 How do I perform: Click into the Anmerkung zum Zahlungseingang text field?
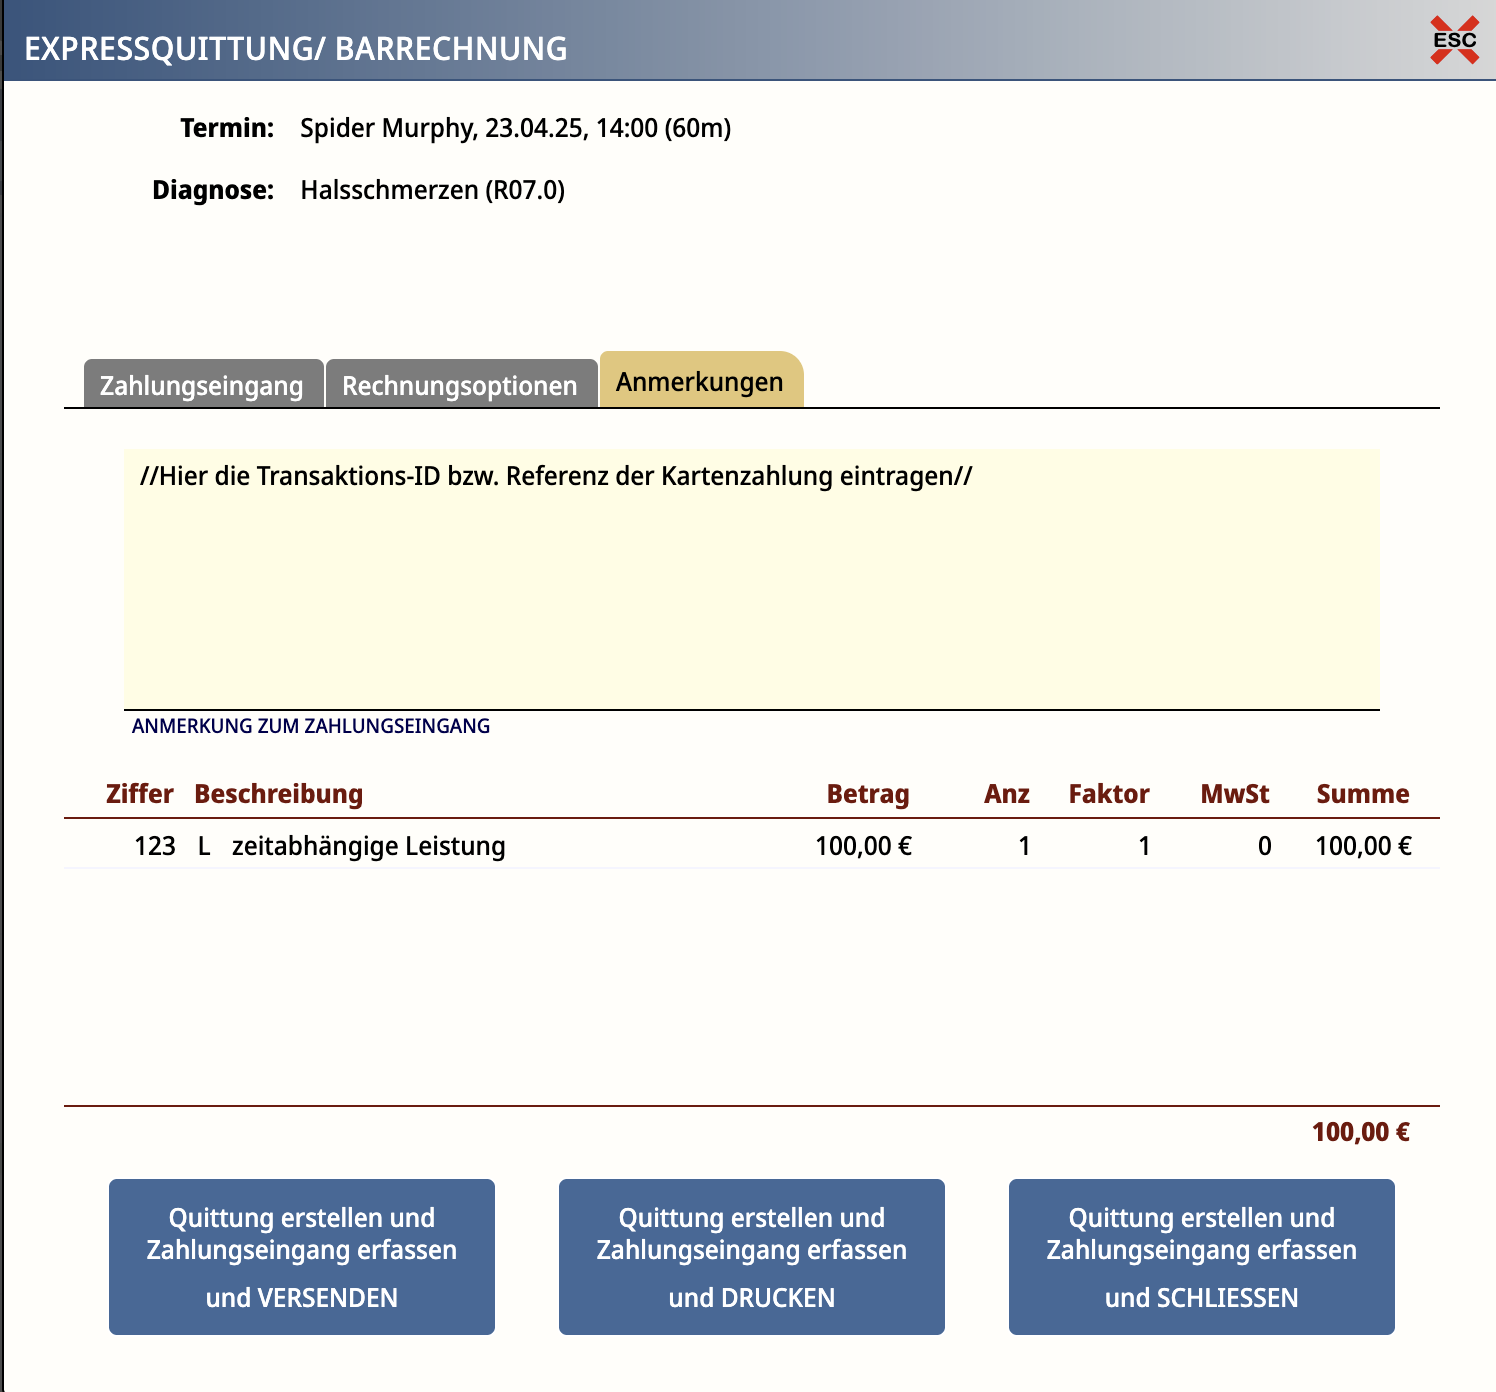(751, 580)
